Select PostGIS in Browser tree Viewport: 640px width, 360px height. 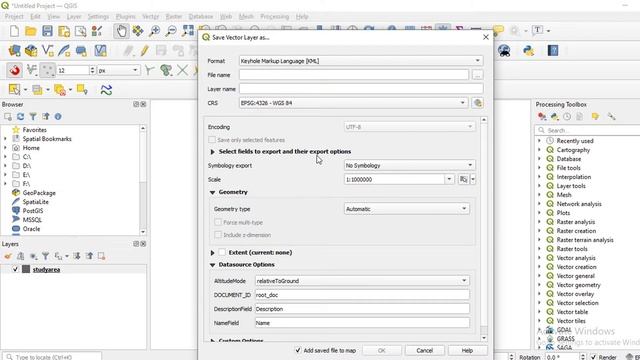pyautogui.click(x=33, y=211)
